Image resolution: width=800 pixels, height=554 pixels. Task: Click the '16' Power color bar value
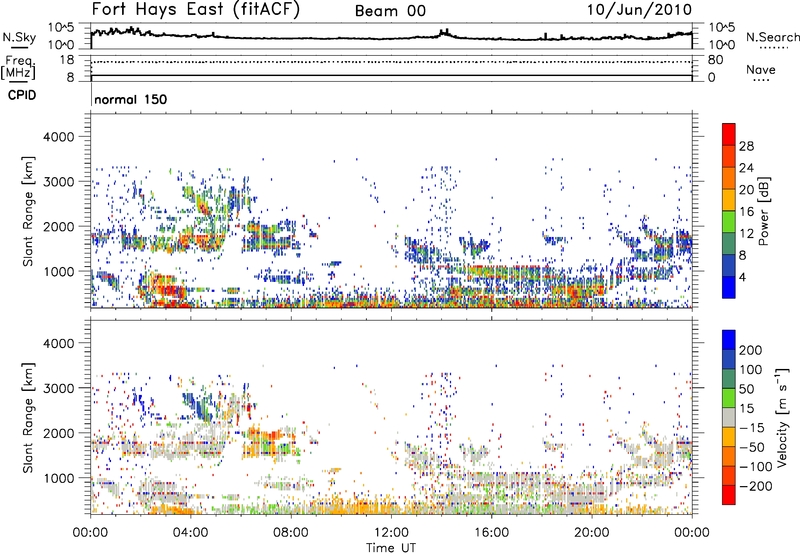(x=746, y=211)
